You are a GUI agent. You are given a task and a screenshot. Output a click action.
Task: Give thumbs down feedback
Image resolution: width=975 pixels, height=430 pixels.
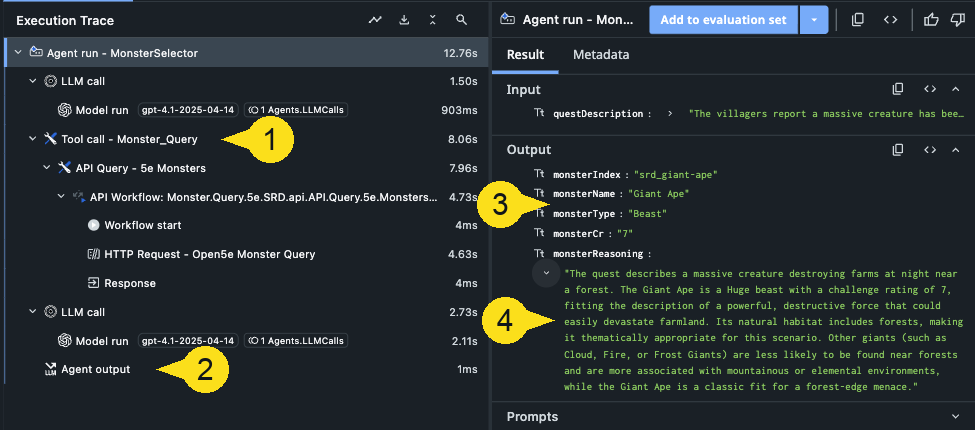coord(958,20)
